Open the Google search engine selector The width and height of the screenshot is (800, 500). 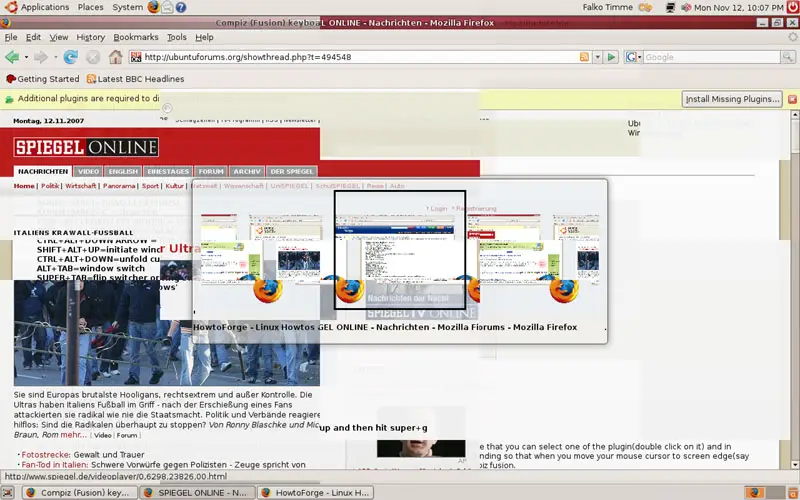[633, 57]
